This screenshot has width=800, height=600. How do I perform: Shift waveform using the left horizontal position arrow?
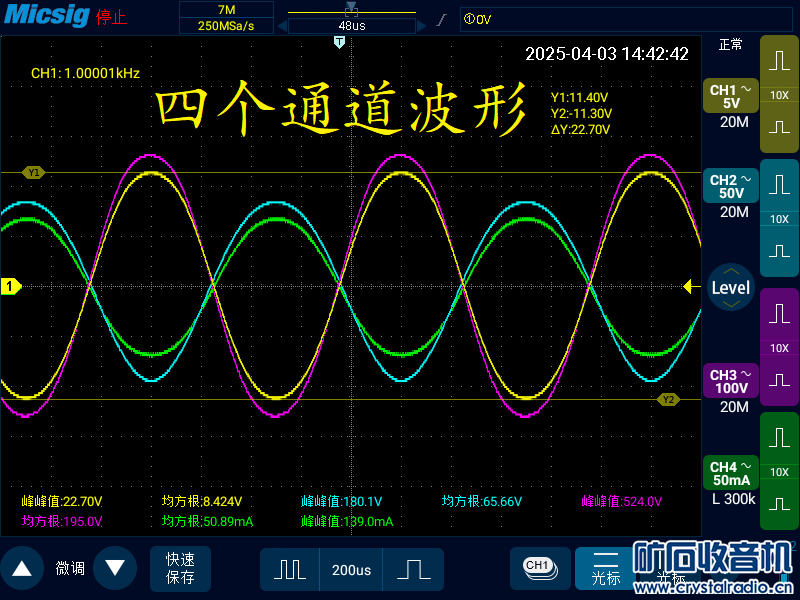[x=282, y=26]
